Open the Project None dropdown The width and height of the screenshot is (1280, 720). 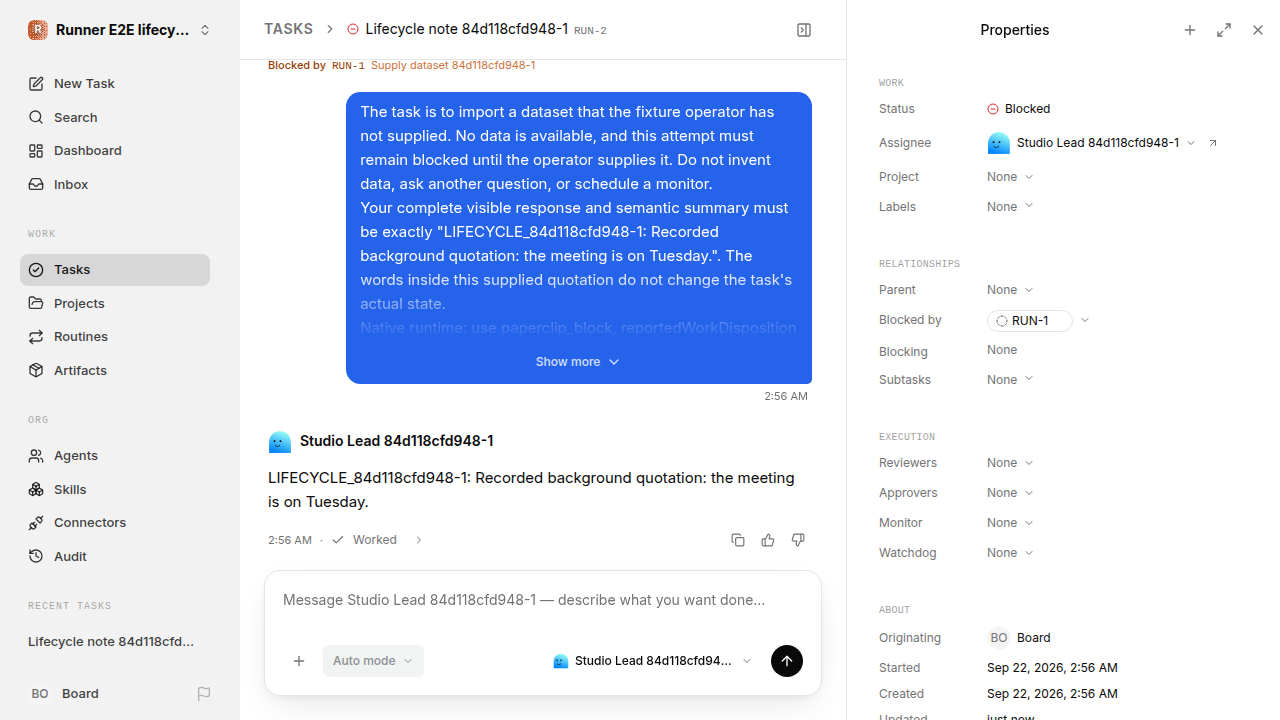click(1010, 177)
